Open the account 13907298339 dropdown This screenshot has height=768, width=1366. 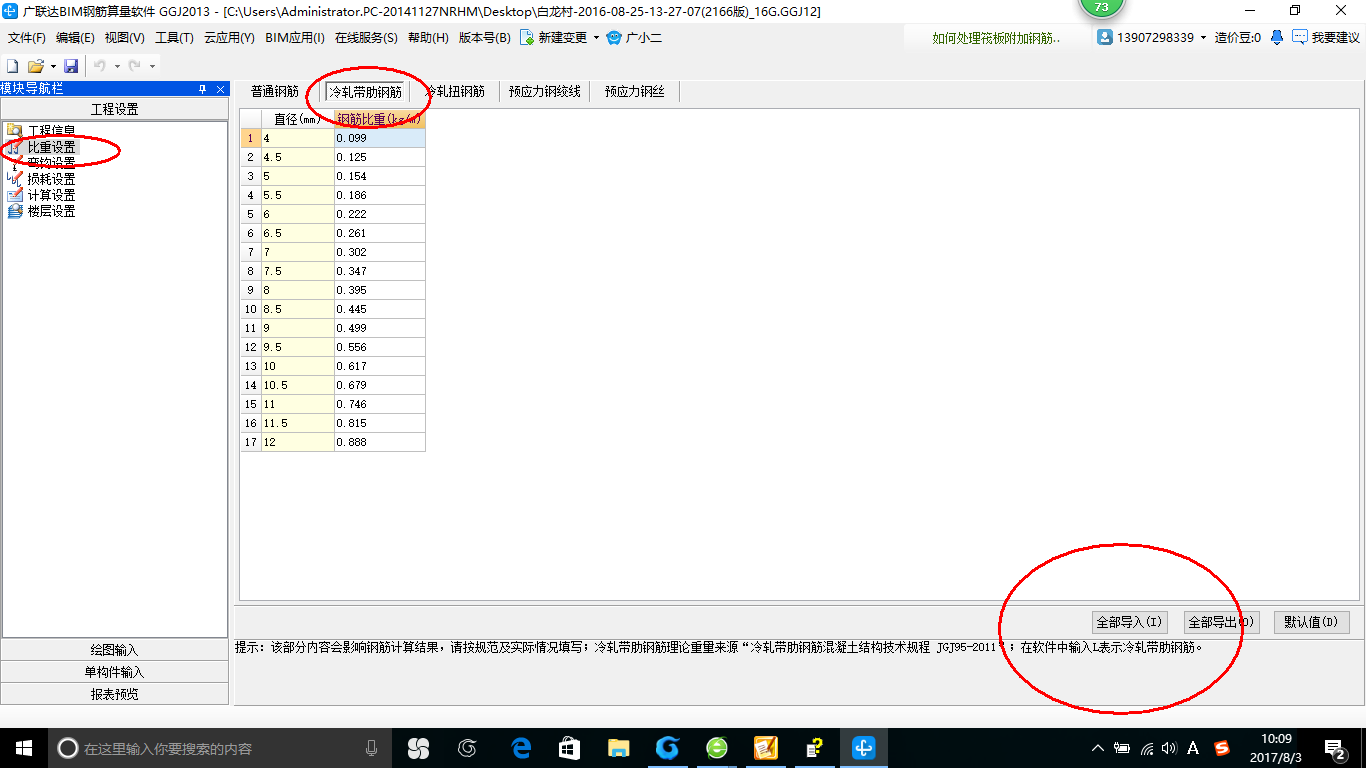tap(1203, 38)
